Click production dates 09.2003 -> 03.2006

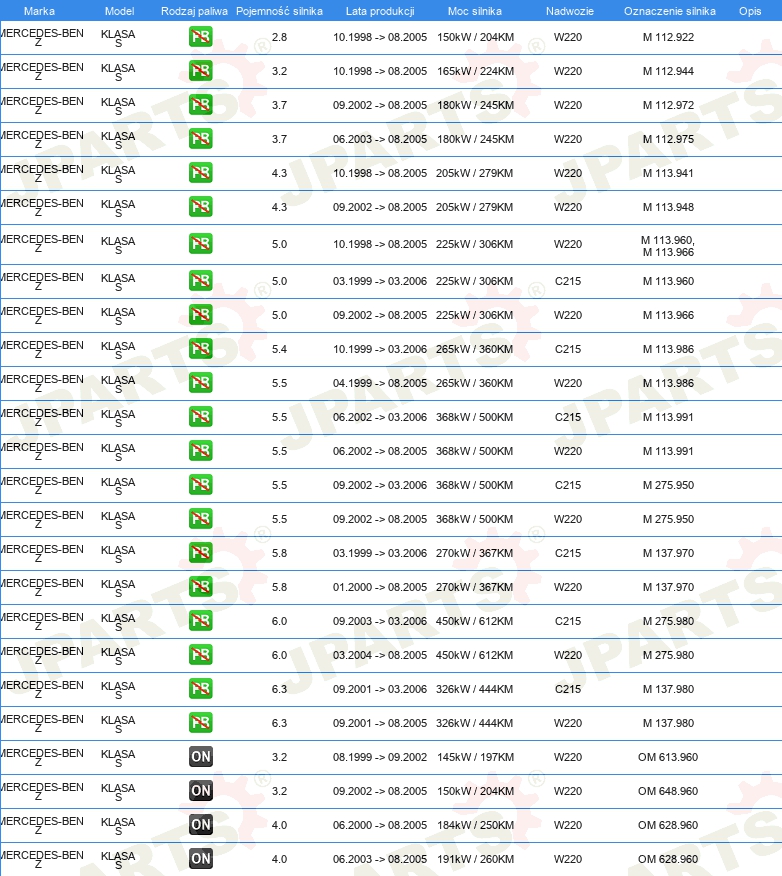pyautogui.click(x=380, y=621)
